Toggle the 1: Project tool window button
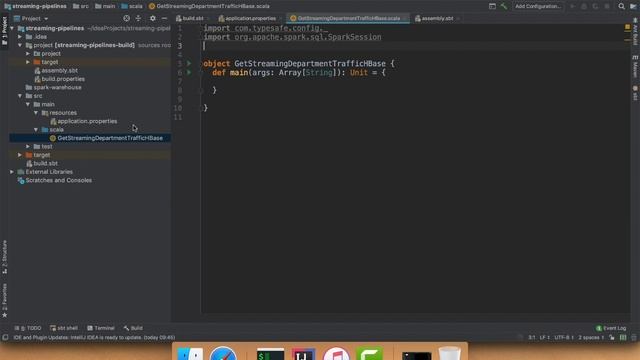The width and height of the screenshot is (640, 360). coord(4,31)
